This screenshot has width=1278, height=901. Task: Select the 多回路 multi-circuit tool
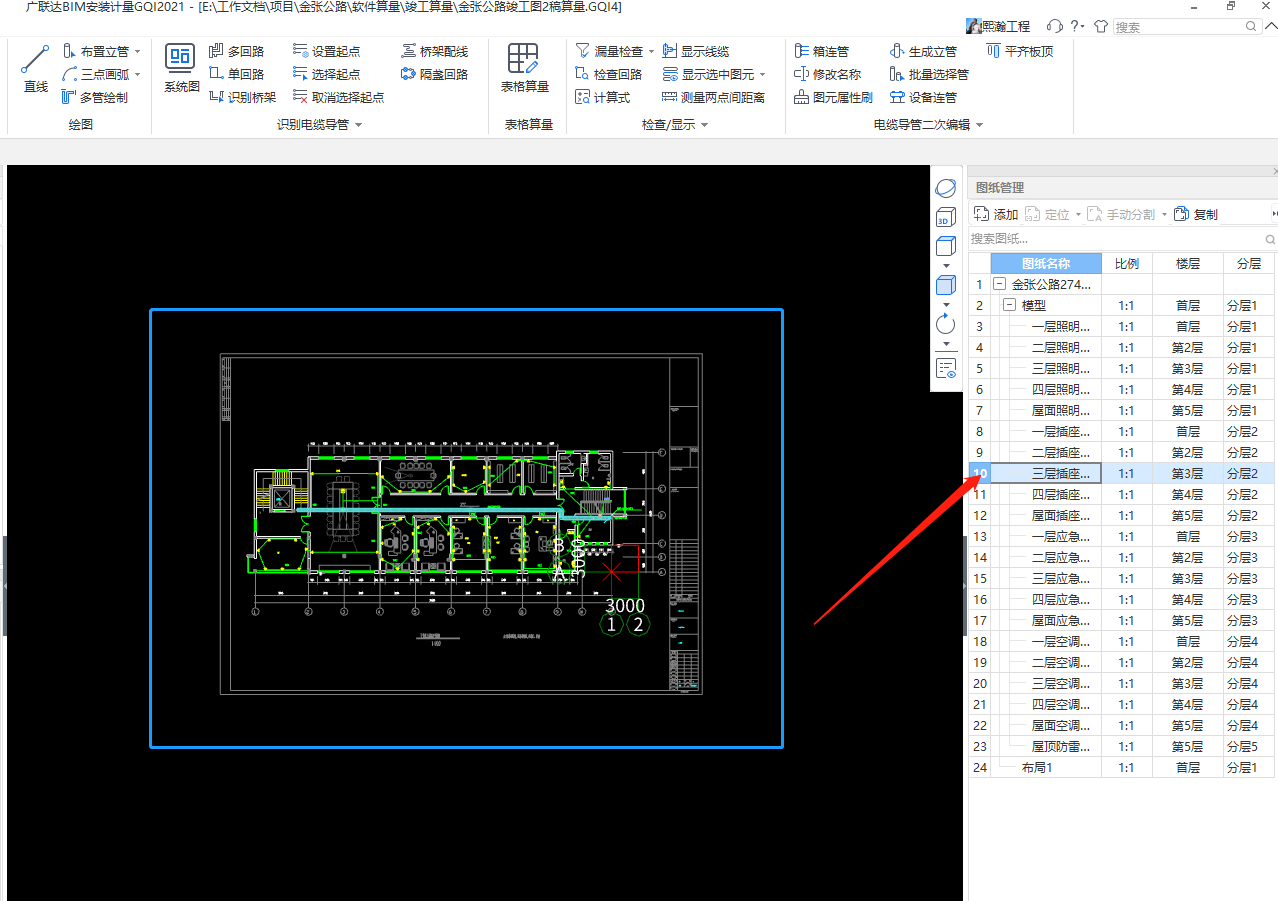click(237, 51)
